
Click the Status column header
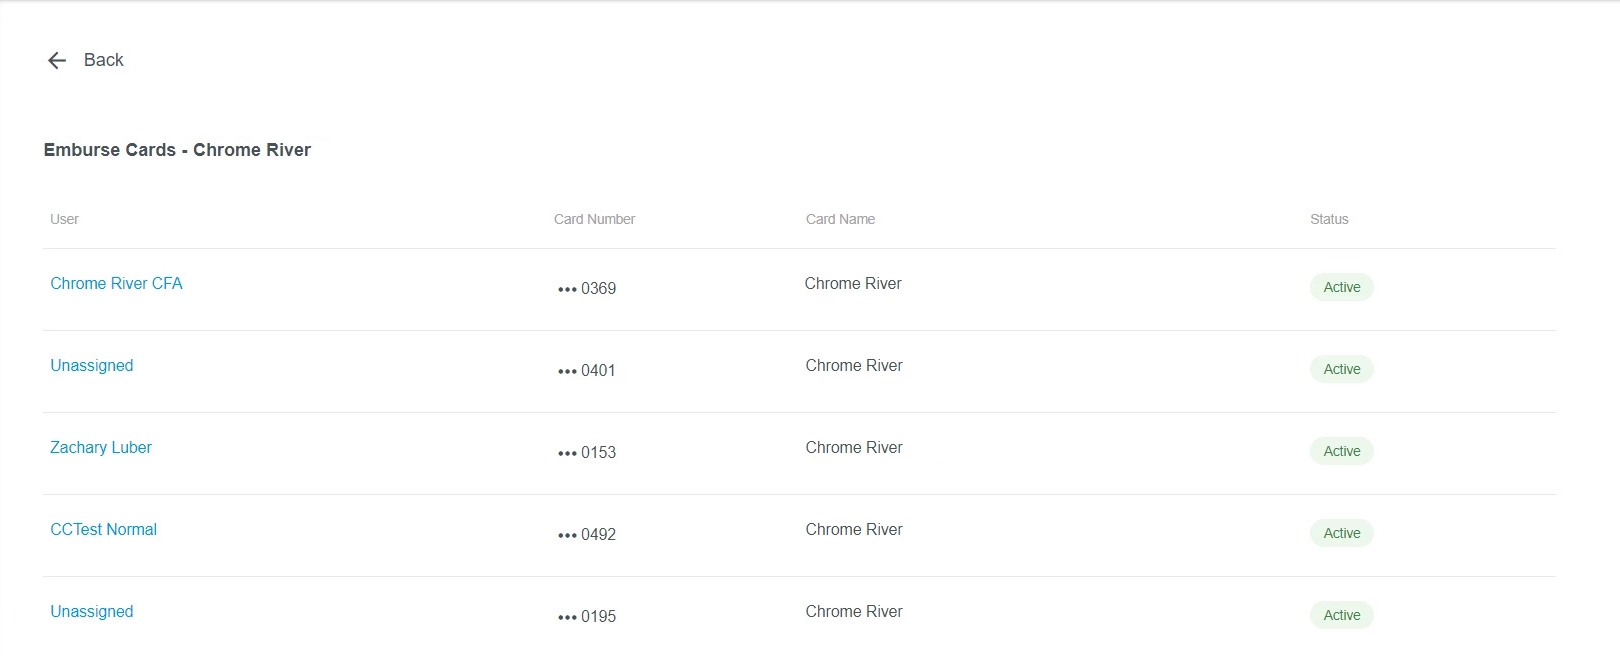coord(1329,220)
